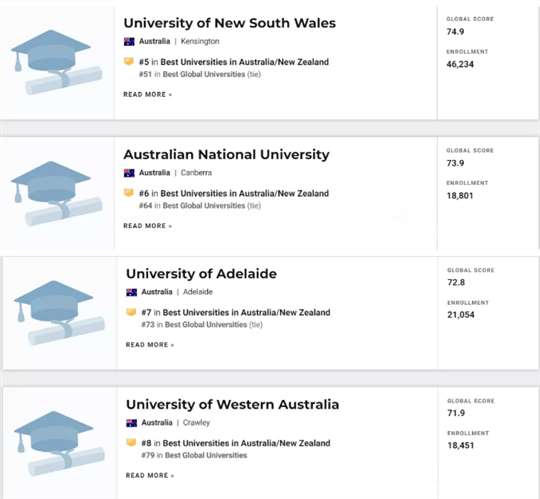Click Australian flag icon beside Crawley

[132, 423]
